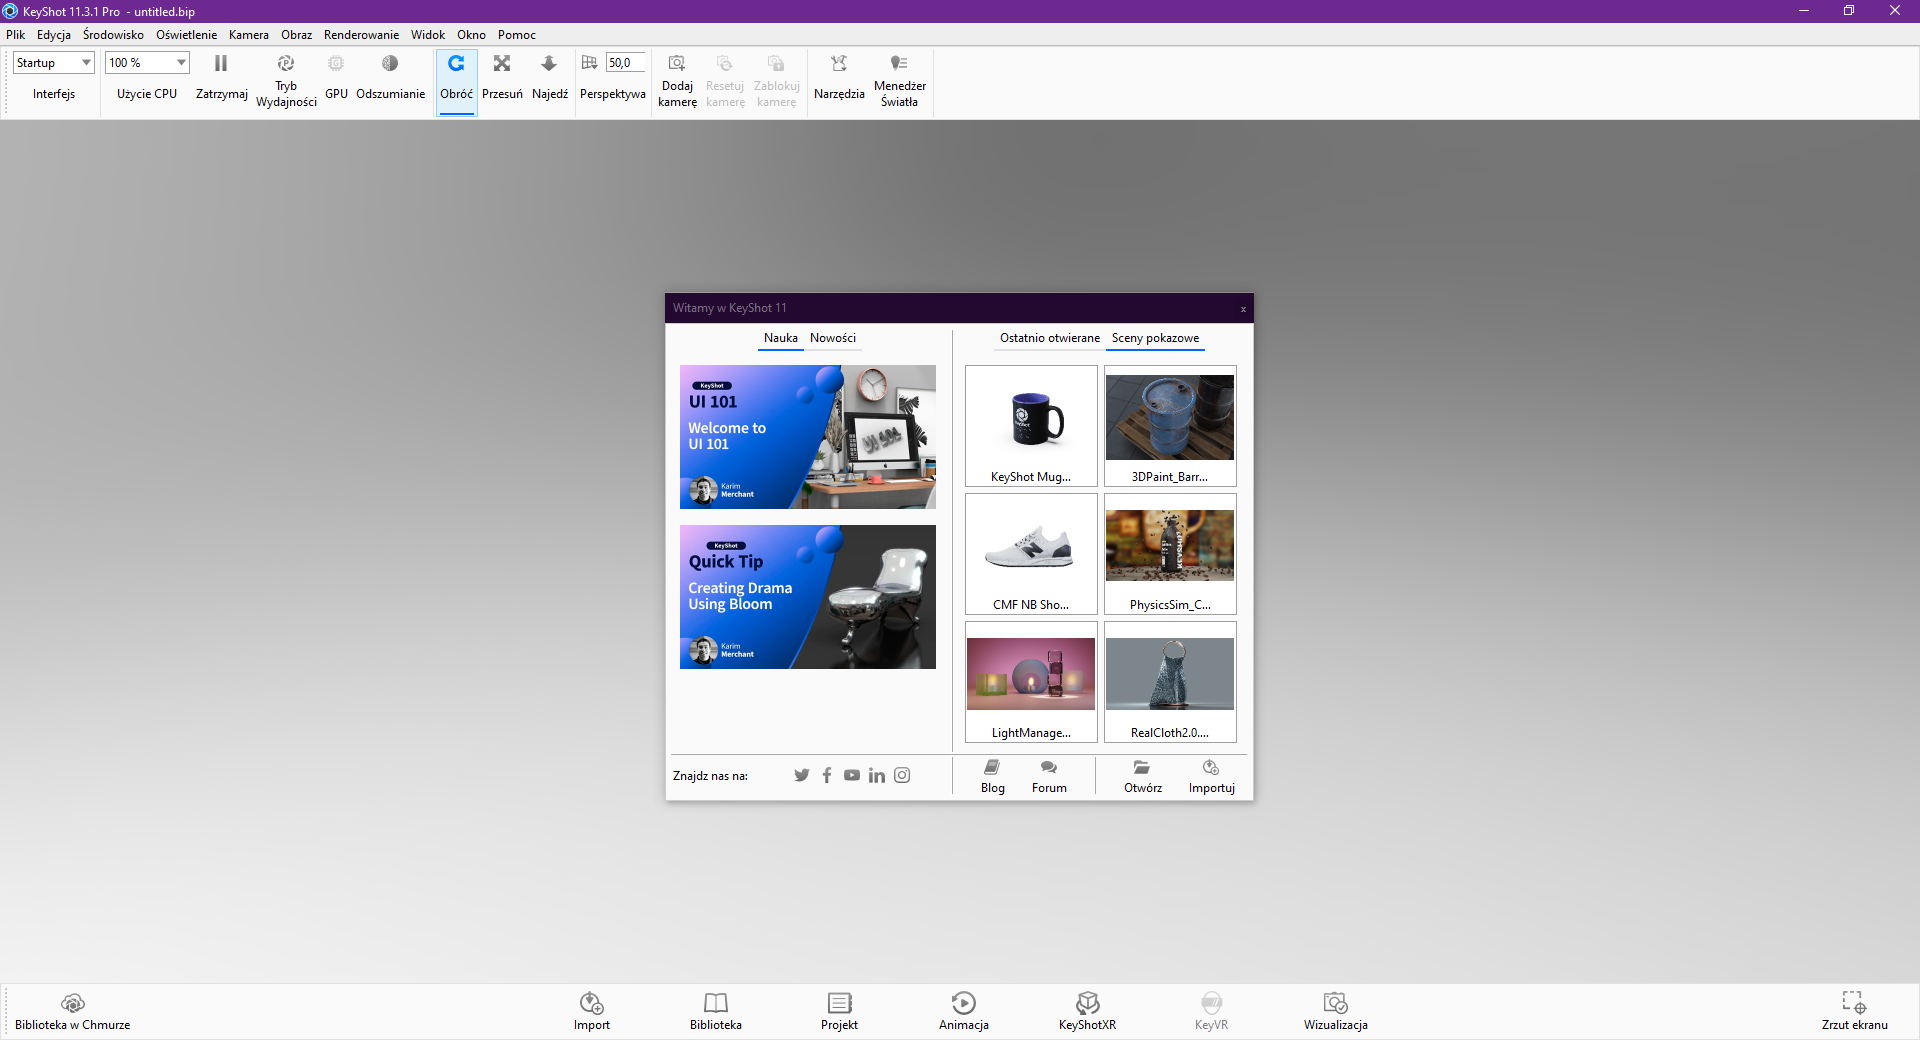Open the KeyShot Mug demo scene

click(1031, 426)
